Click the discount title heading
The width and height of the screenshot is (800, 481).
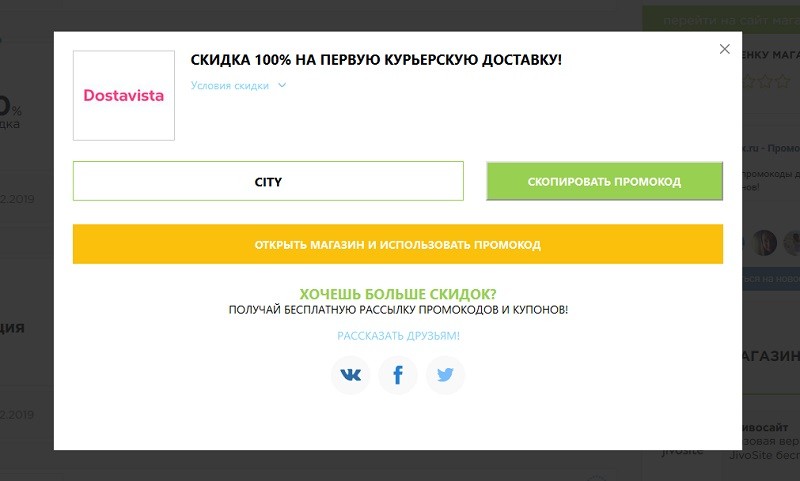pos(376,60)
